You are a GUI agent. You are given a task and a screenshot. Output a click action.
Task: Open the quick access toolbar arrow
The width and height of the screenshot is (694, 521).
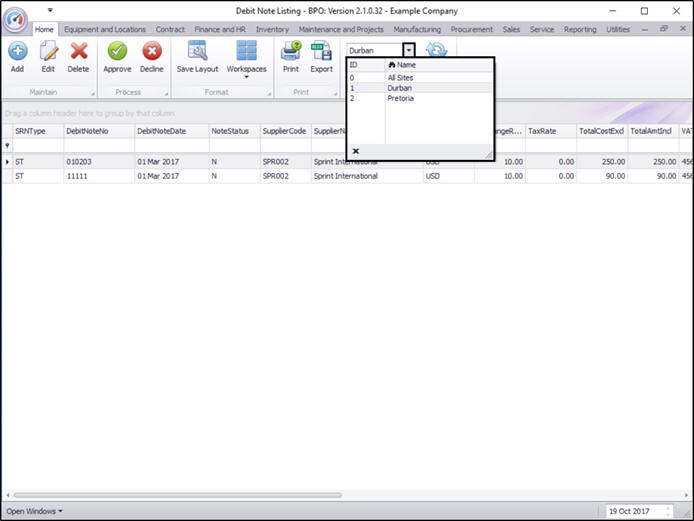tap(50, 10)
